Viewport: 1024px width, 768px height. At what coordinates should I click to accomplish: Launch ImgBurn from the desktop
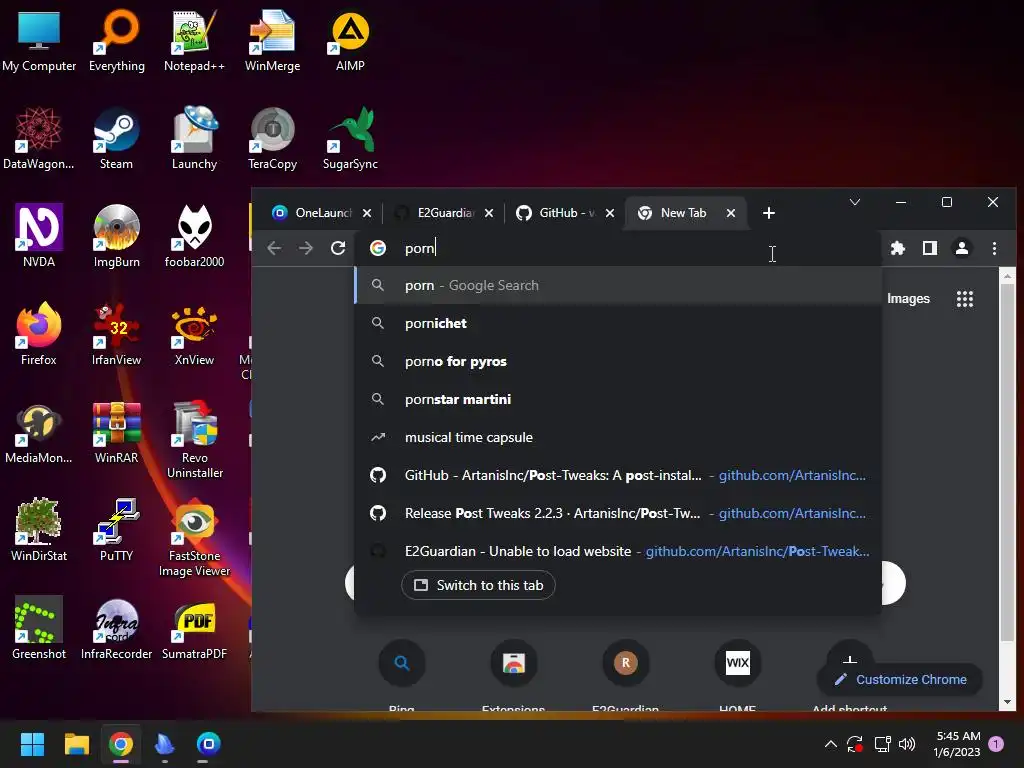(116, 236)
